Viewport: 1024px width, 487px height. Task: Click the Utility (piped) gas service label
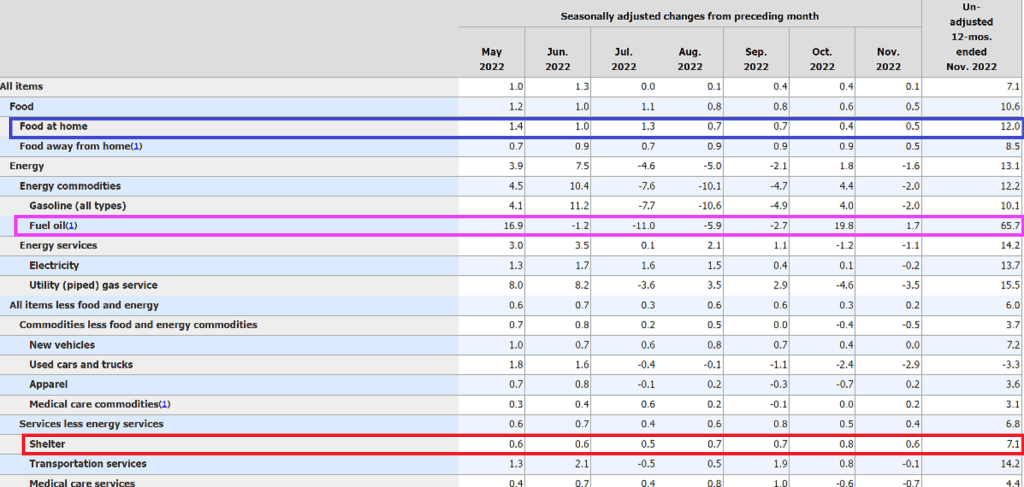pyautogui.click(x=95, y=285)
